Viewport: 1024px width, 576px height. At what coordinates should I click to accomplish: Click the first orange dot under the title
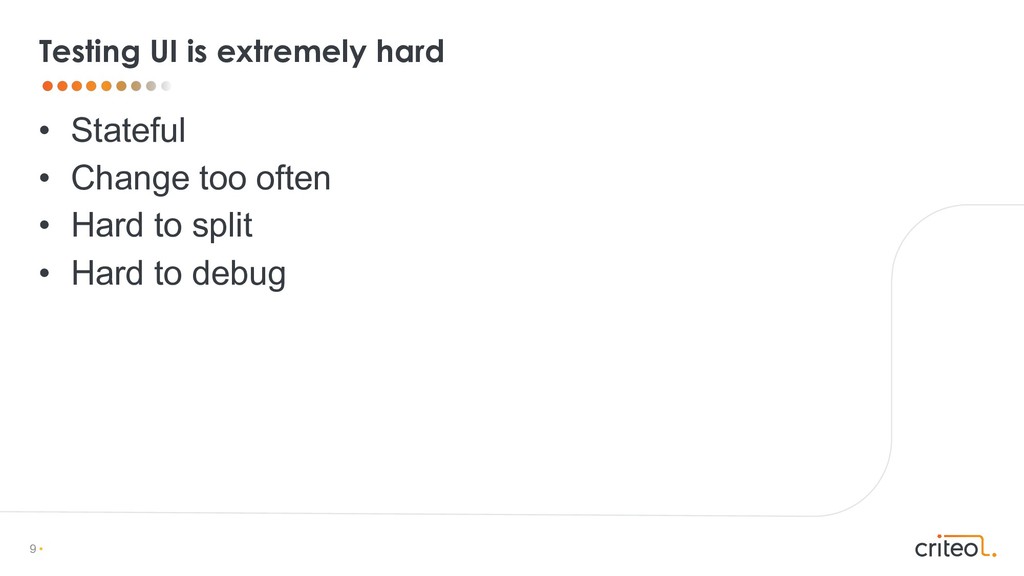pyautogui.click(x=48, y=86)
